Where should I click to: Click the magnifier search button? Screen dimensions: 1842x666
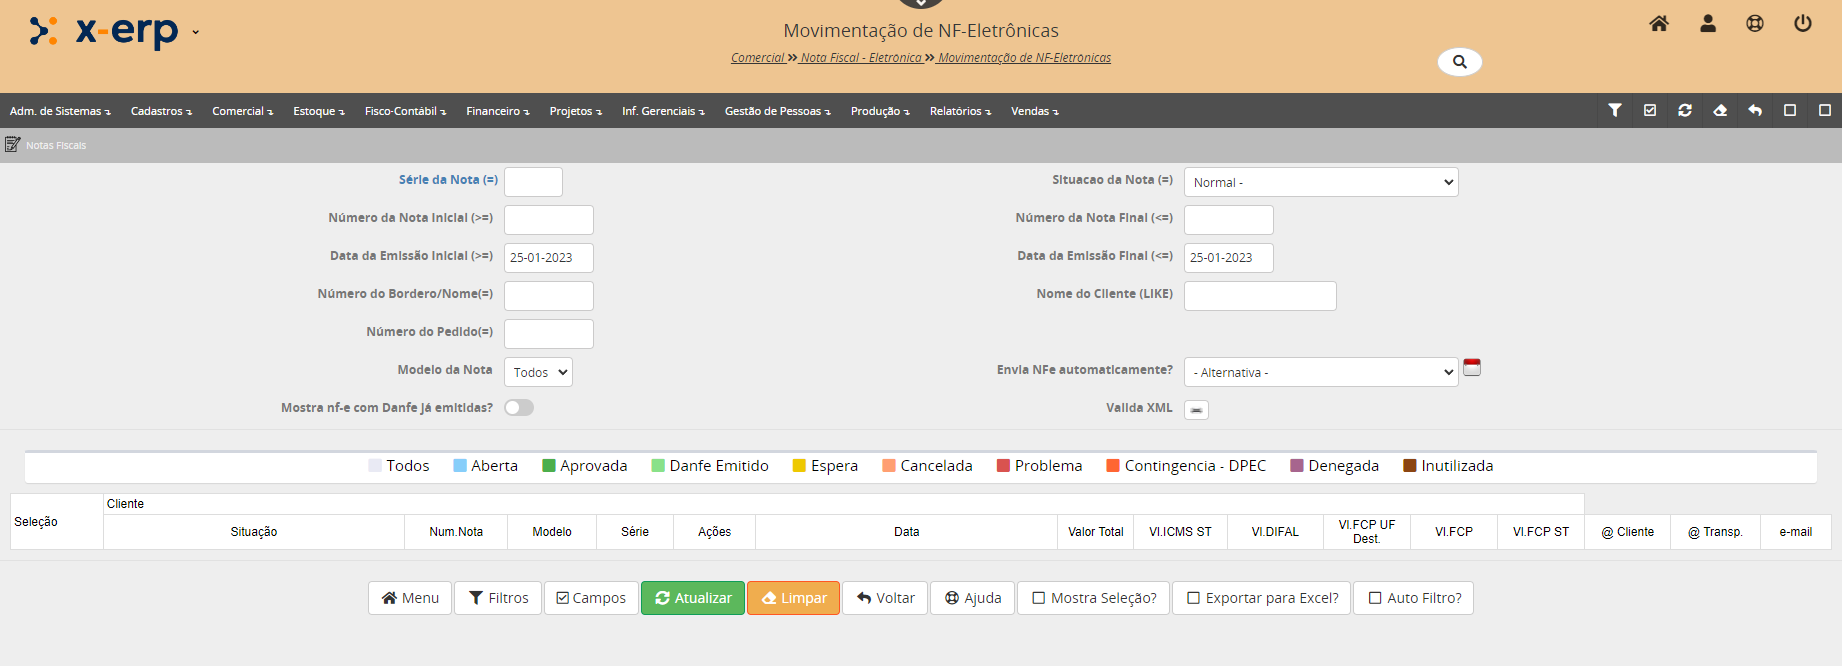click(1459, 62)
